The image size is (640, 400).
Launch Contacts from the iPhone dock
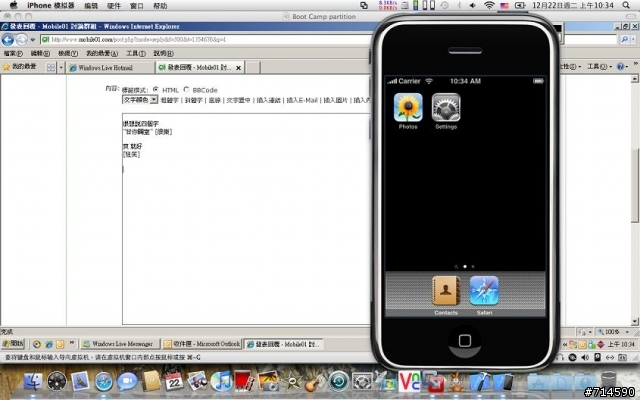point(446,291)
